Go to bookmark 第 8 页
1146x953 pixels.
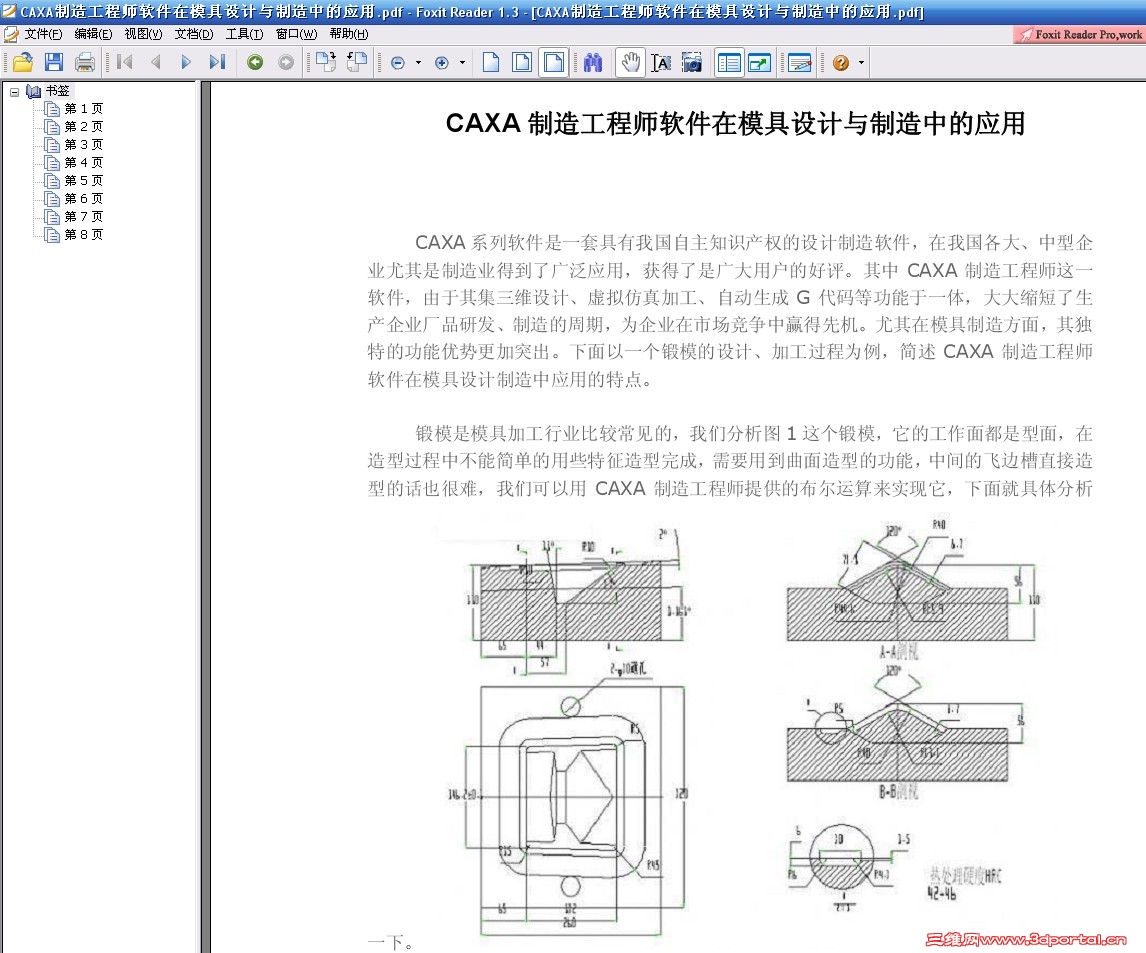pos(83,235)
